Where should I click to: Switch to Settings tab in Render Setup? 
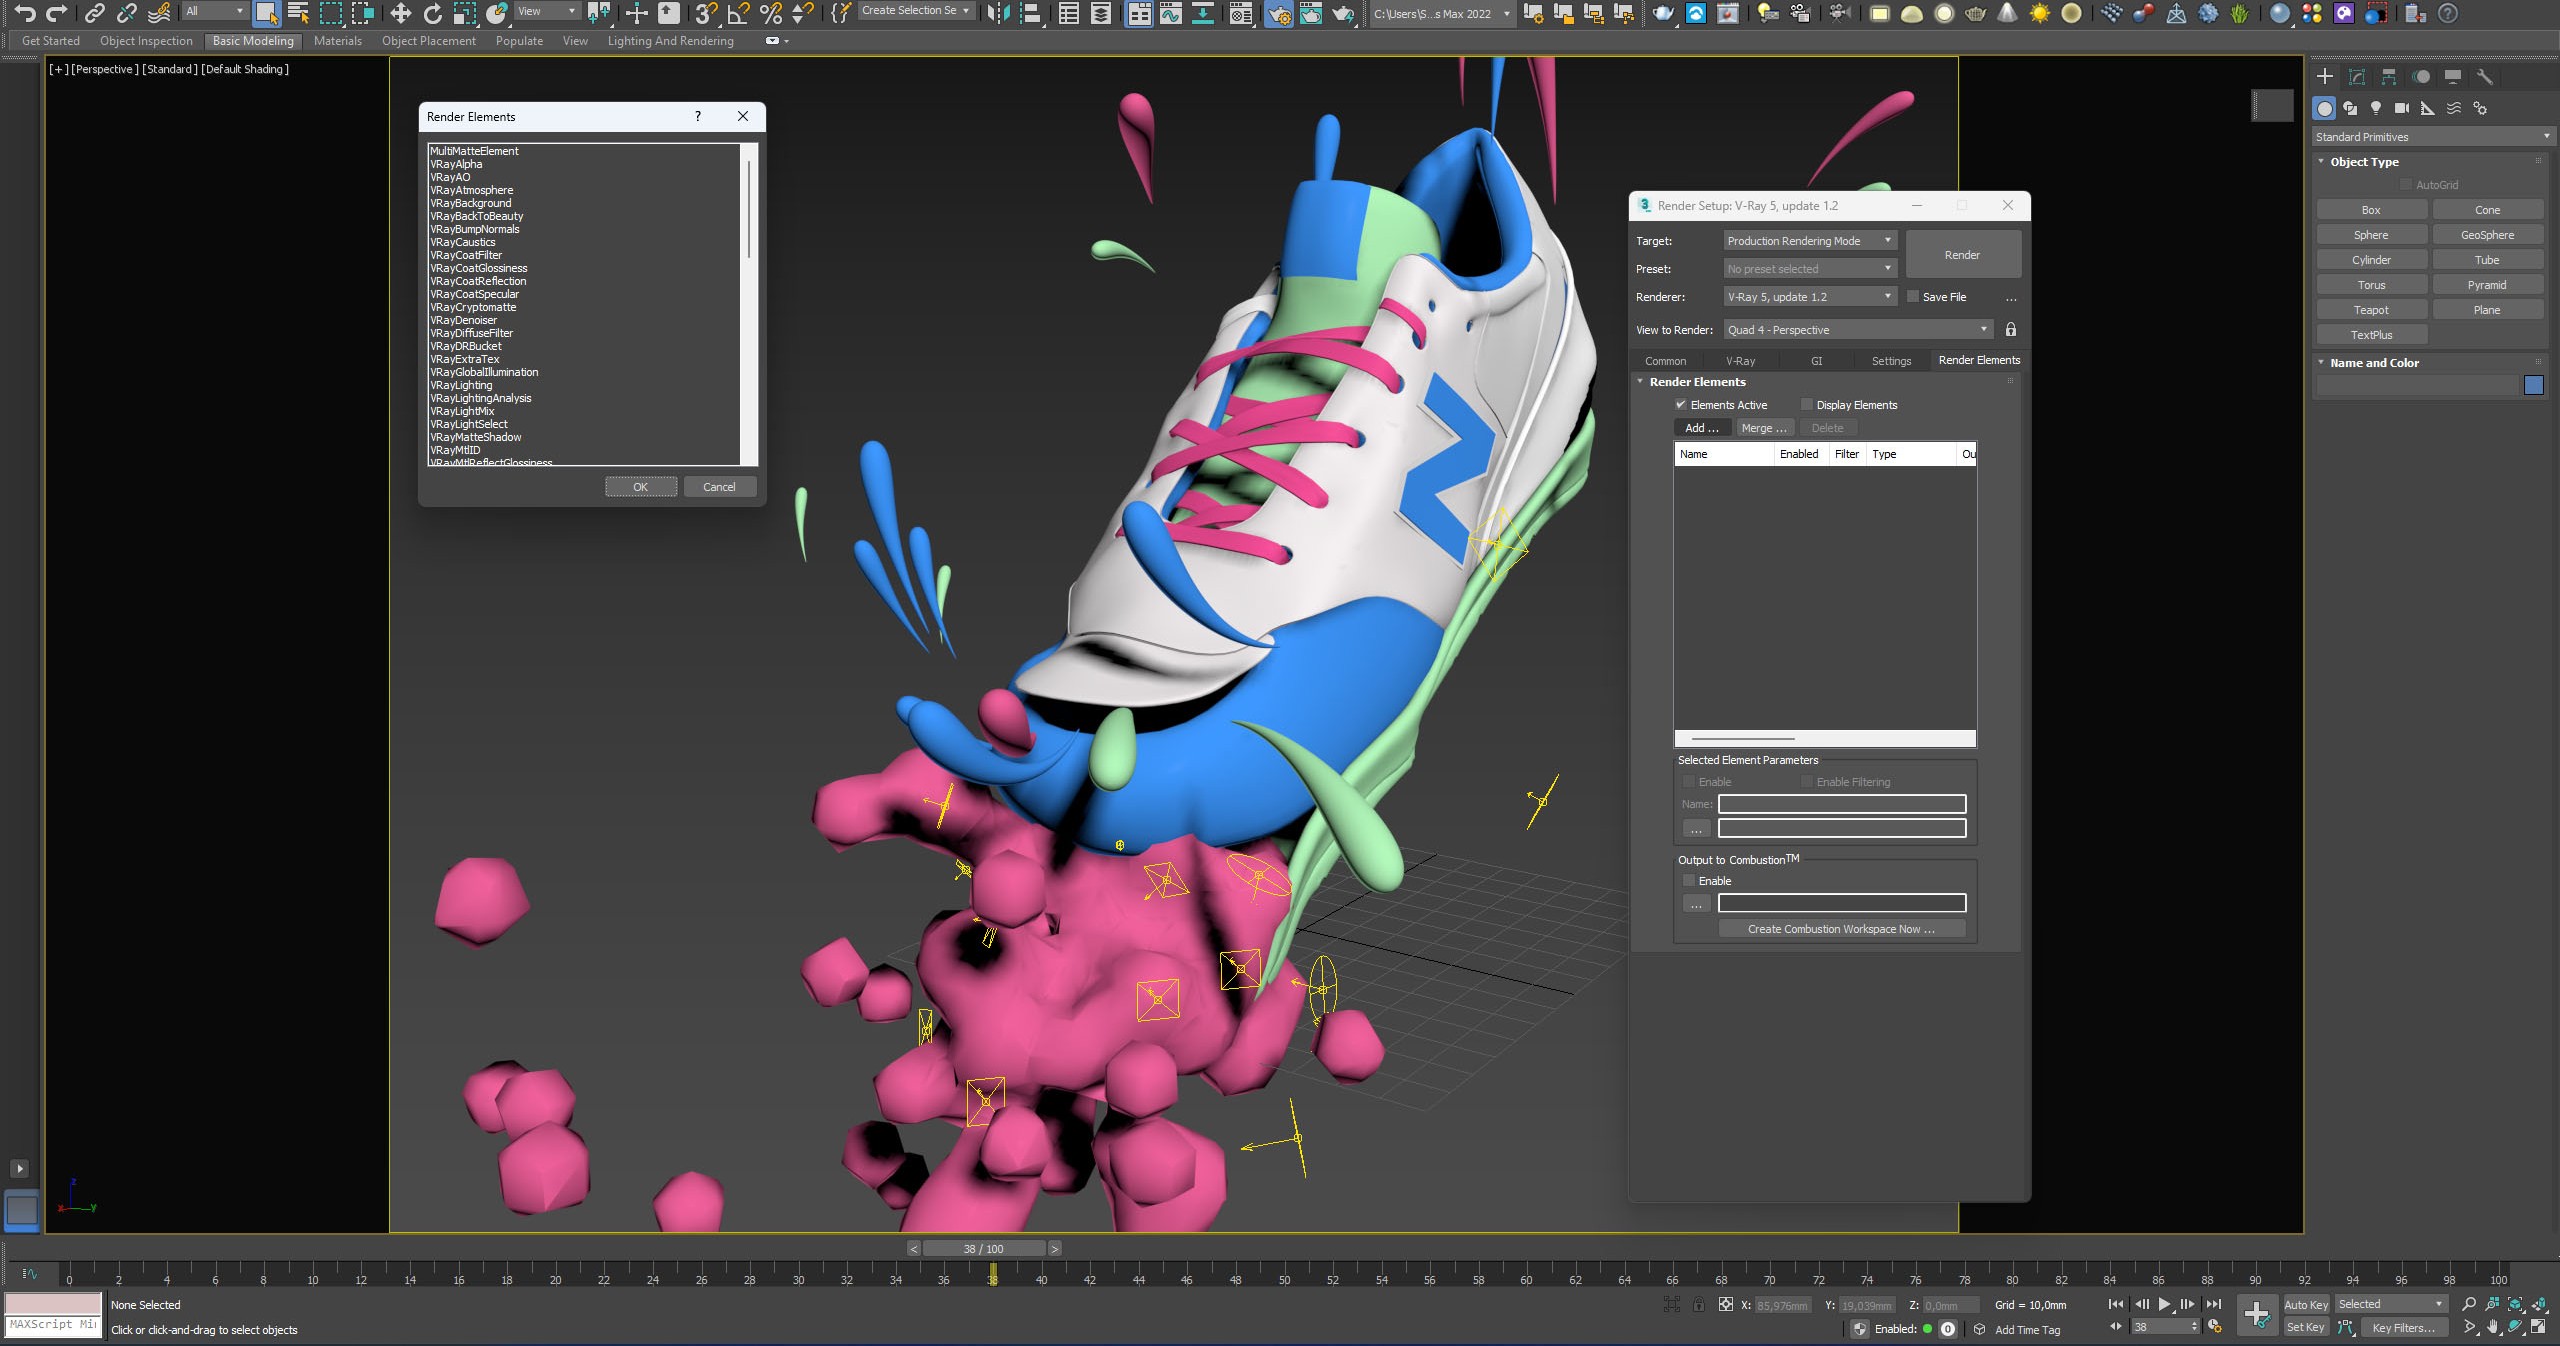click(x=1891, y=361)
